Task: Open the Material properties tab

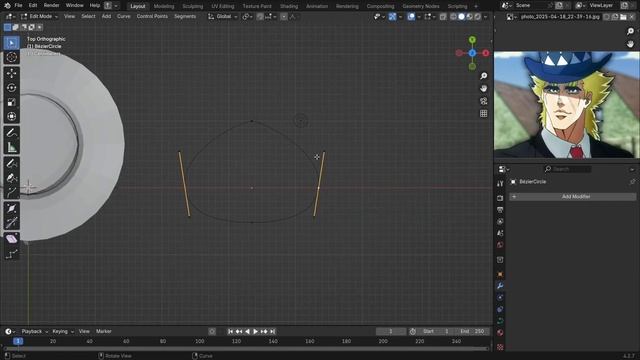Action: coord(500,333)
